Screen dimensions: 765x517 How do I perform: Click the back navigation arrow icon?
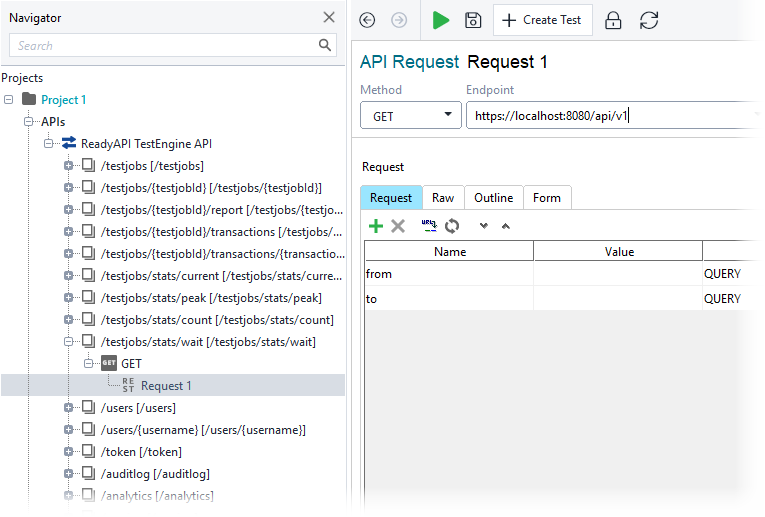(x=367, y=20)
